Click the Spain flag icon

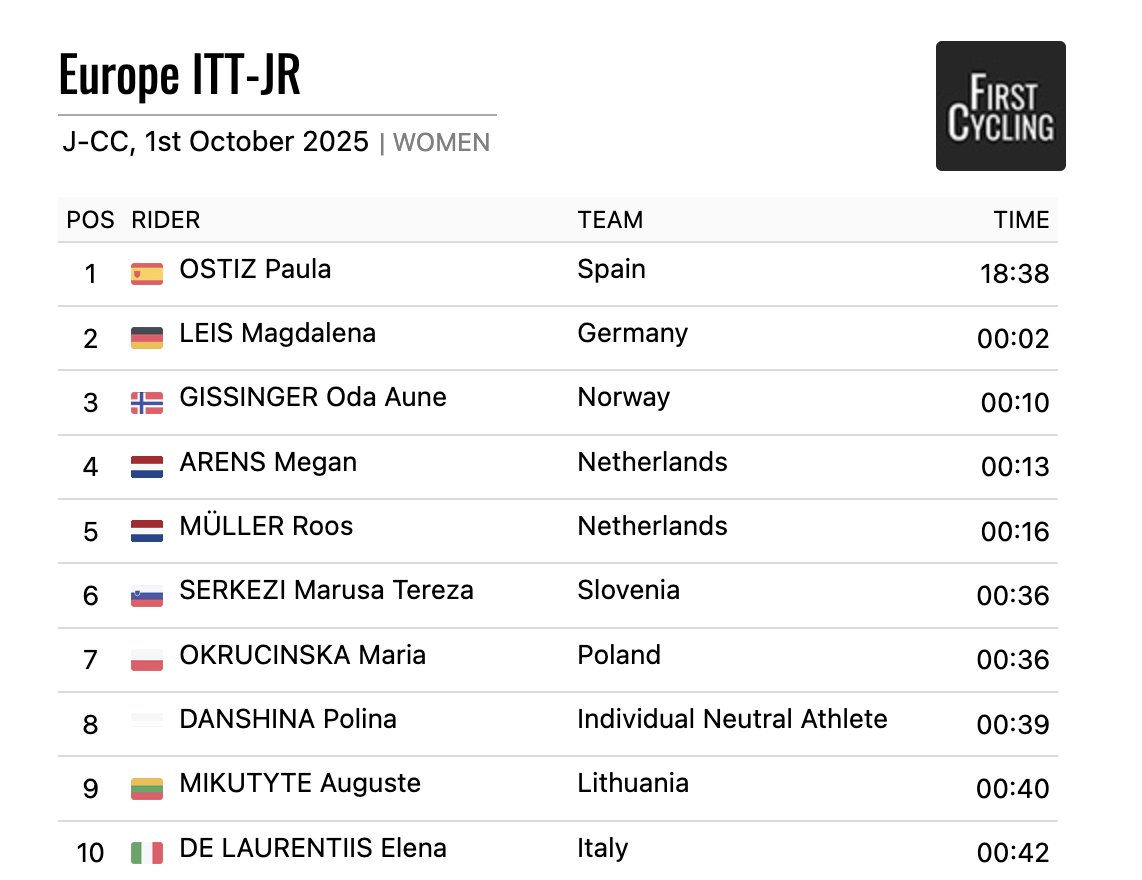pyautogui.click(x=147, y=273)
